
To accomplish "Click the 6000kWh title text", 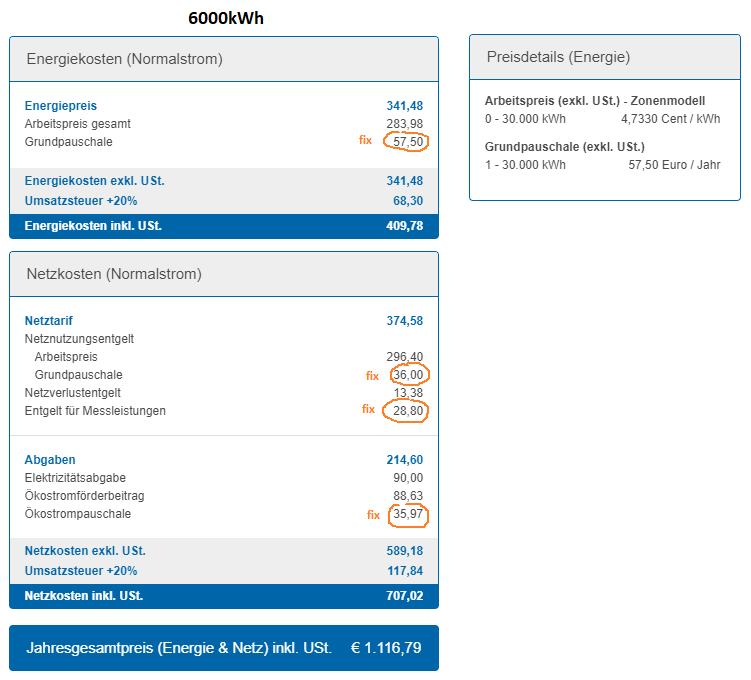I will [226, 19].
